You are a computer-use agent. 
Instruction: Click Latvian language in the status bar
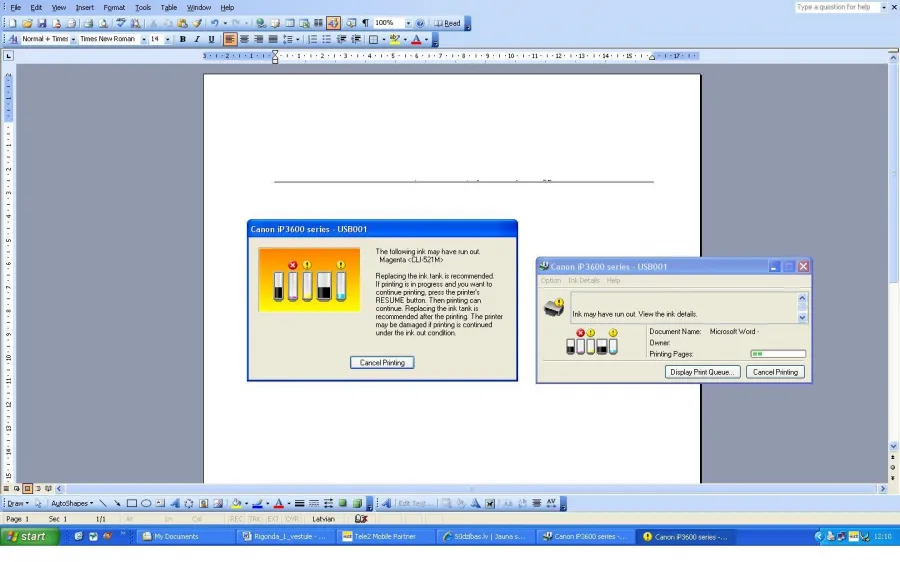click(x=324, y=519)
